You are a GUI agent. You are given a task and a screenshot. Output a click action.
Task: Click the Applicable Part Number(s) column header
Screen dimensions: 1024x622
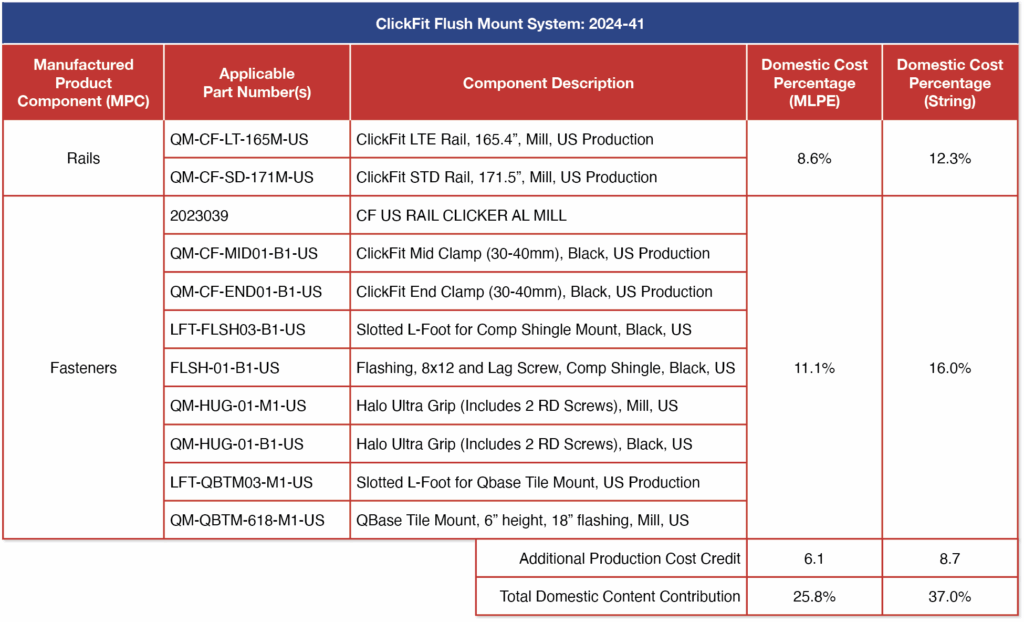tap(256, 82)
